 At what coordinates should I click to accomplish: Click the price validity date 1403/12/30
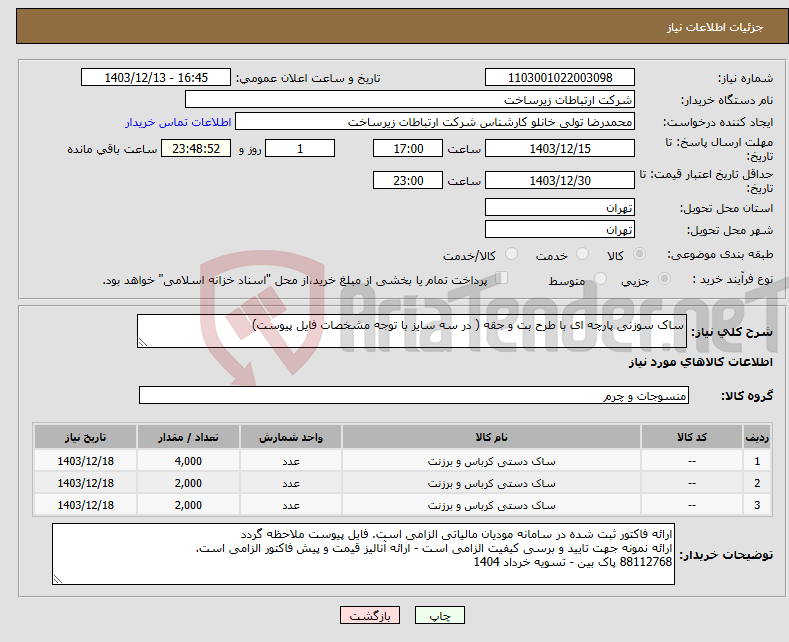pyautogui.click(x=560, y=180)
